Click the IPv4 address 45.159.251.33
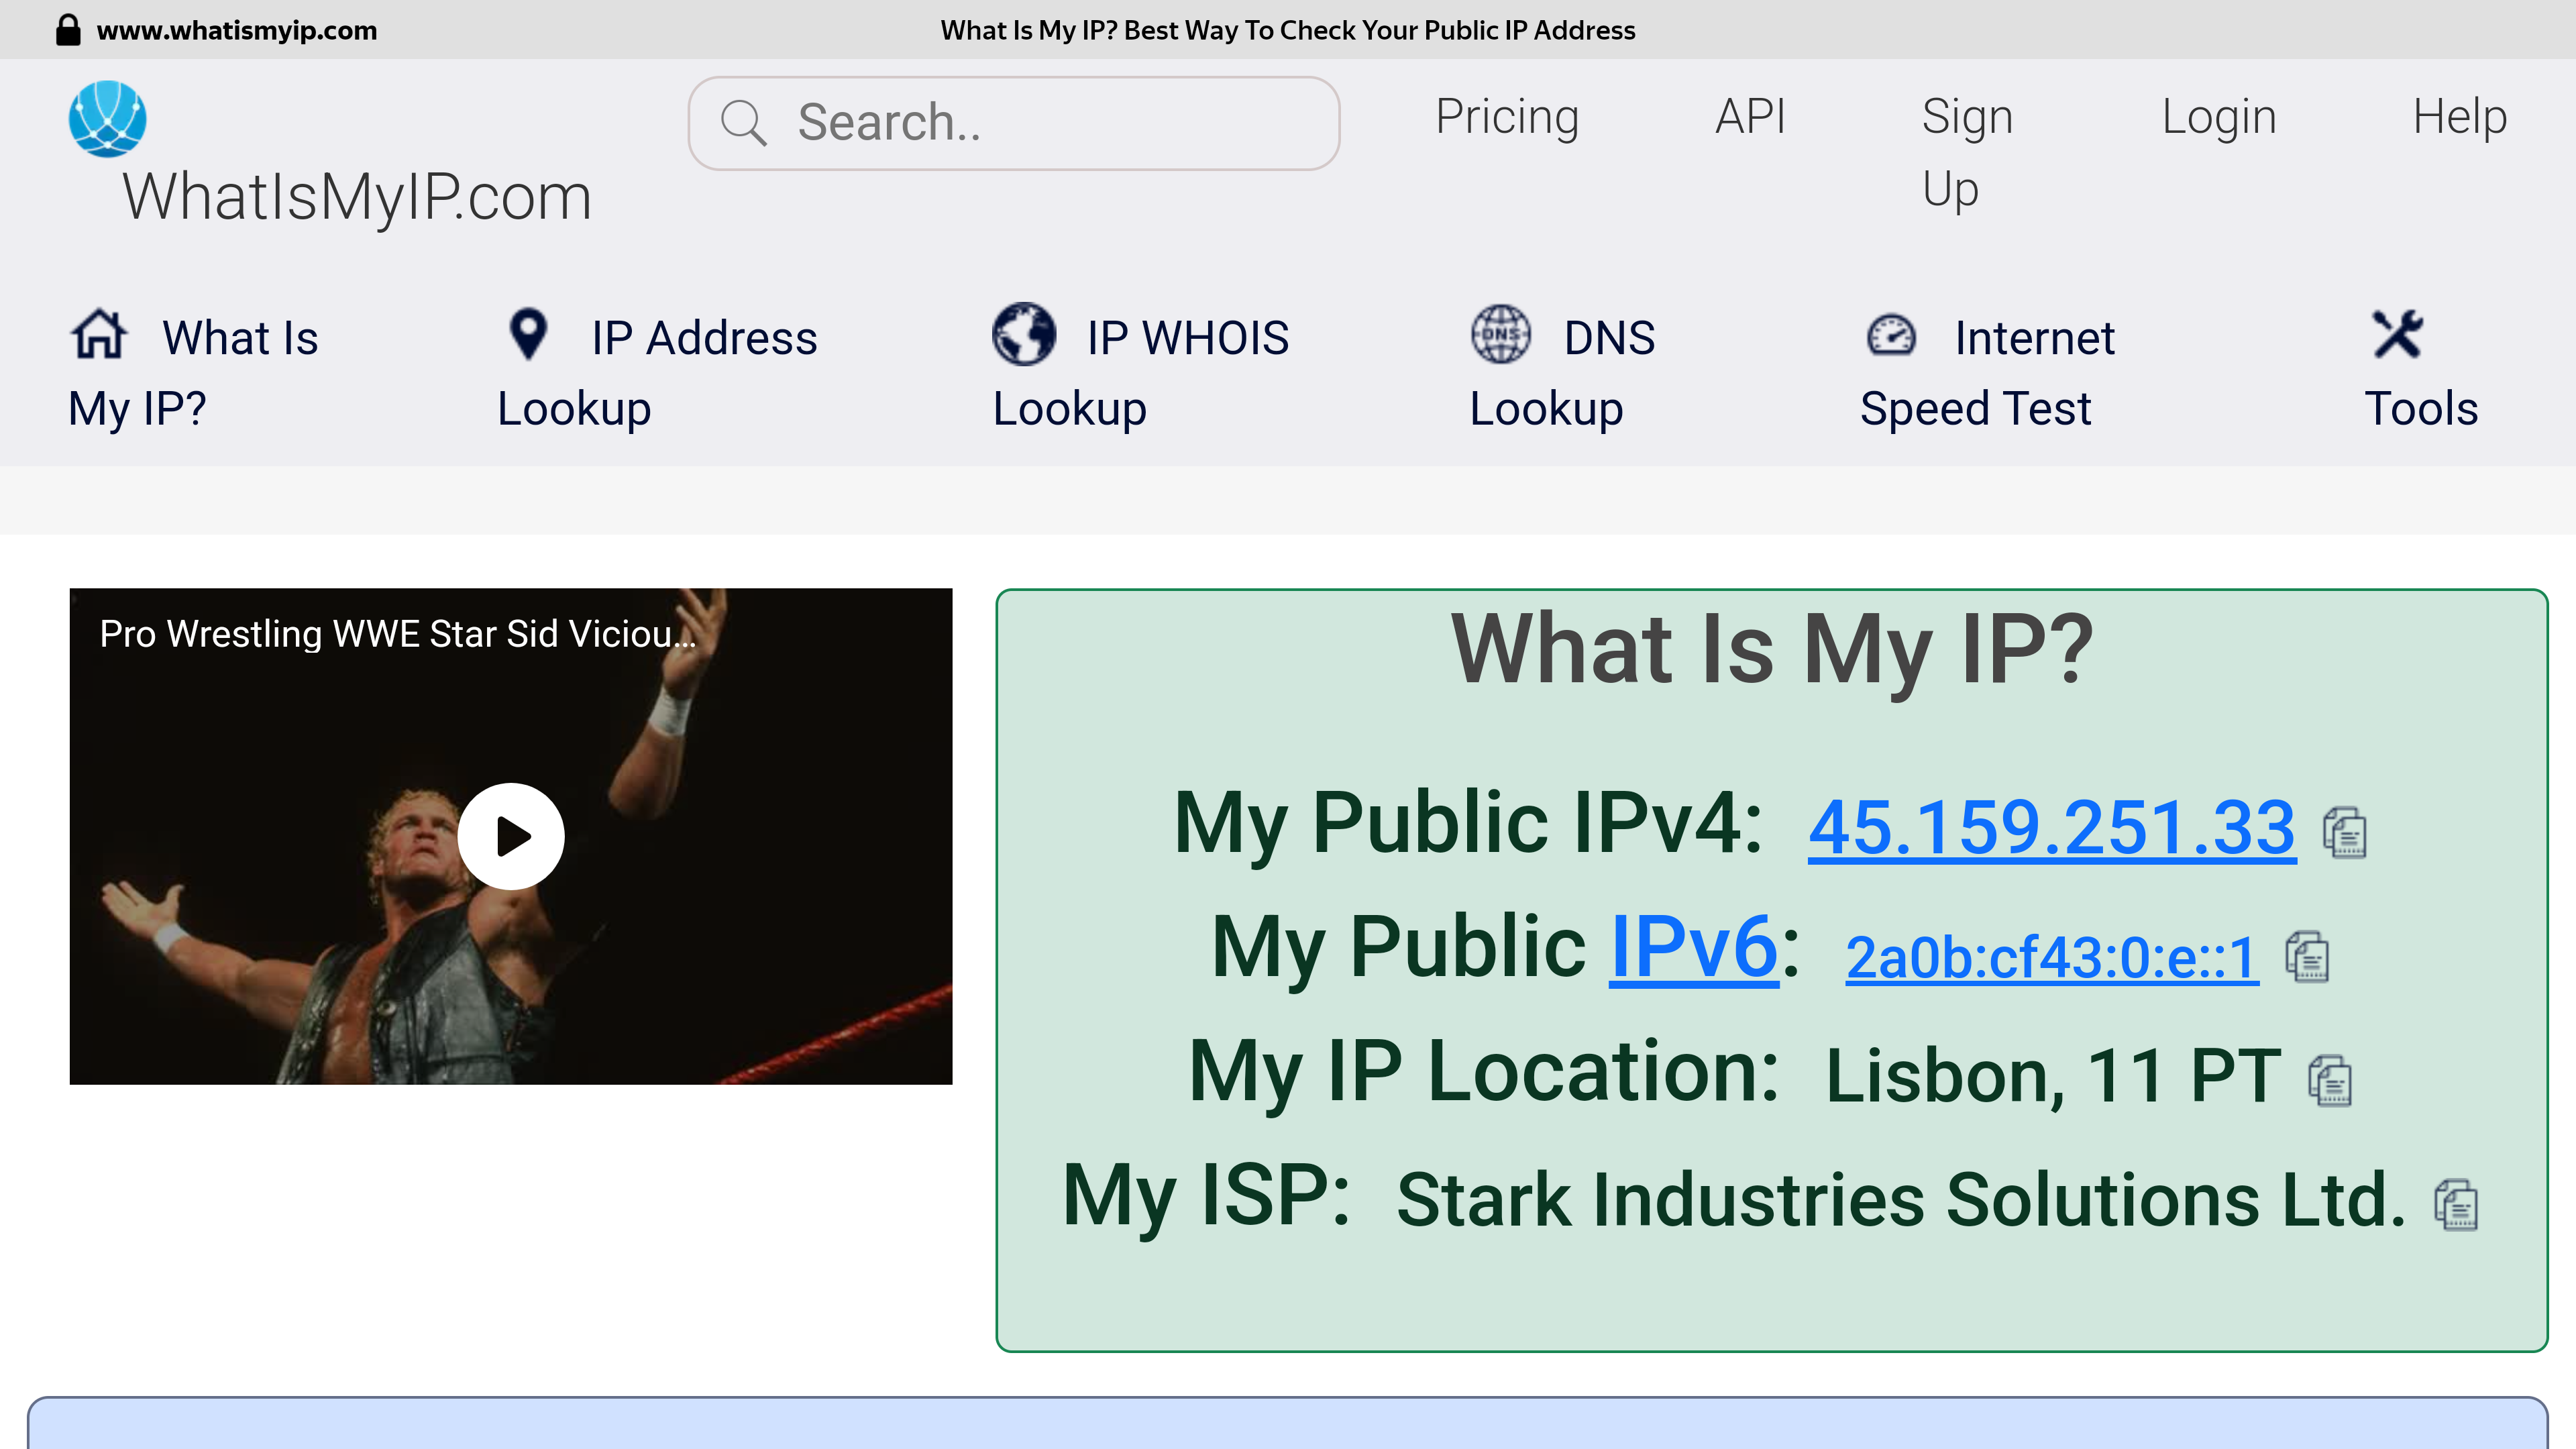The image size is (2576, 1449). pyautogui.click(x=2051, y=828)
